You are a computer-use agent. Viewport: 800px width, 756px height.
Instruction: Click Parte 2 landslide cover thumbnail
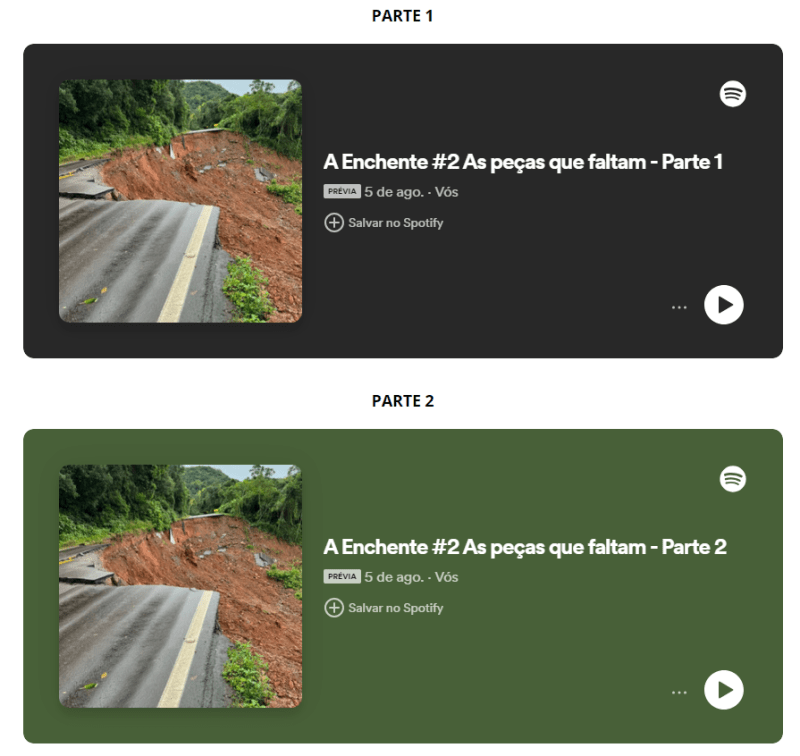coord(180,586)
